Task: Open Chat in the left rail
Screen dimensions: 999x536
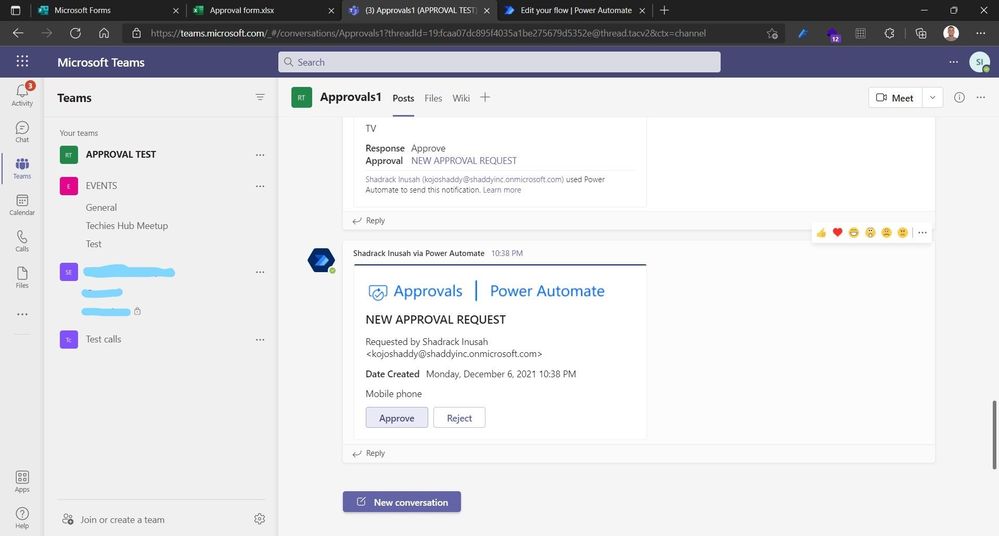Action: pyautogui.click(x=22, y=132)
